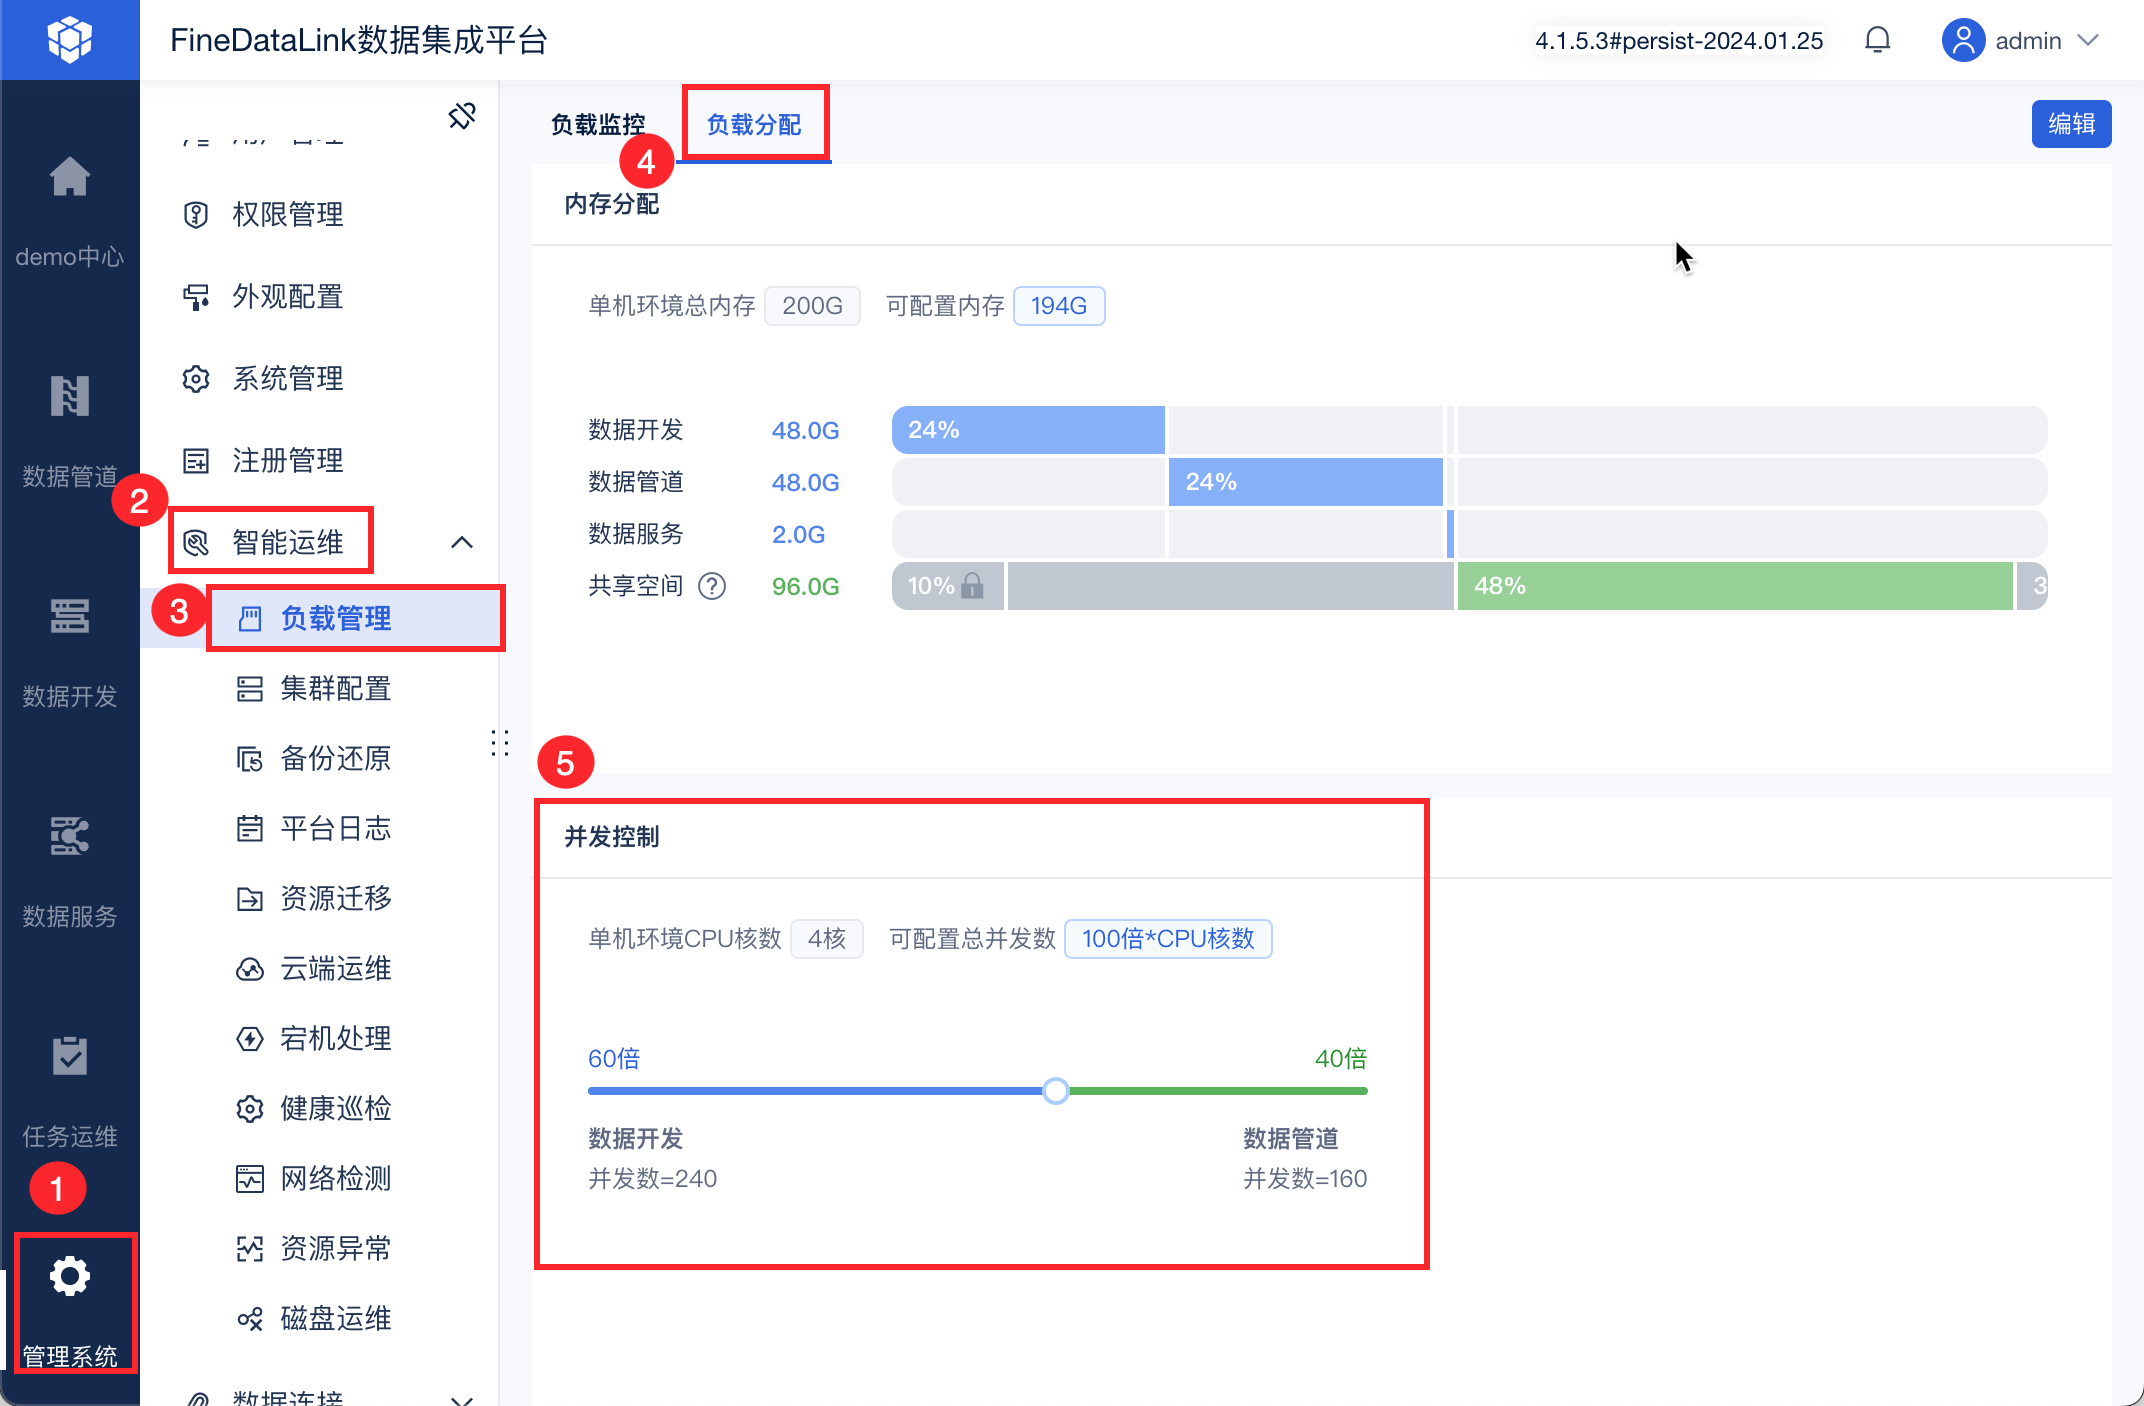Screen dimensions: 2144x1406
Task: Click the concurrency slider handle
Action: [1055, 1091]
